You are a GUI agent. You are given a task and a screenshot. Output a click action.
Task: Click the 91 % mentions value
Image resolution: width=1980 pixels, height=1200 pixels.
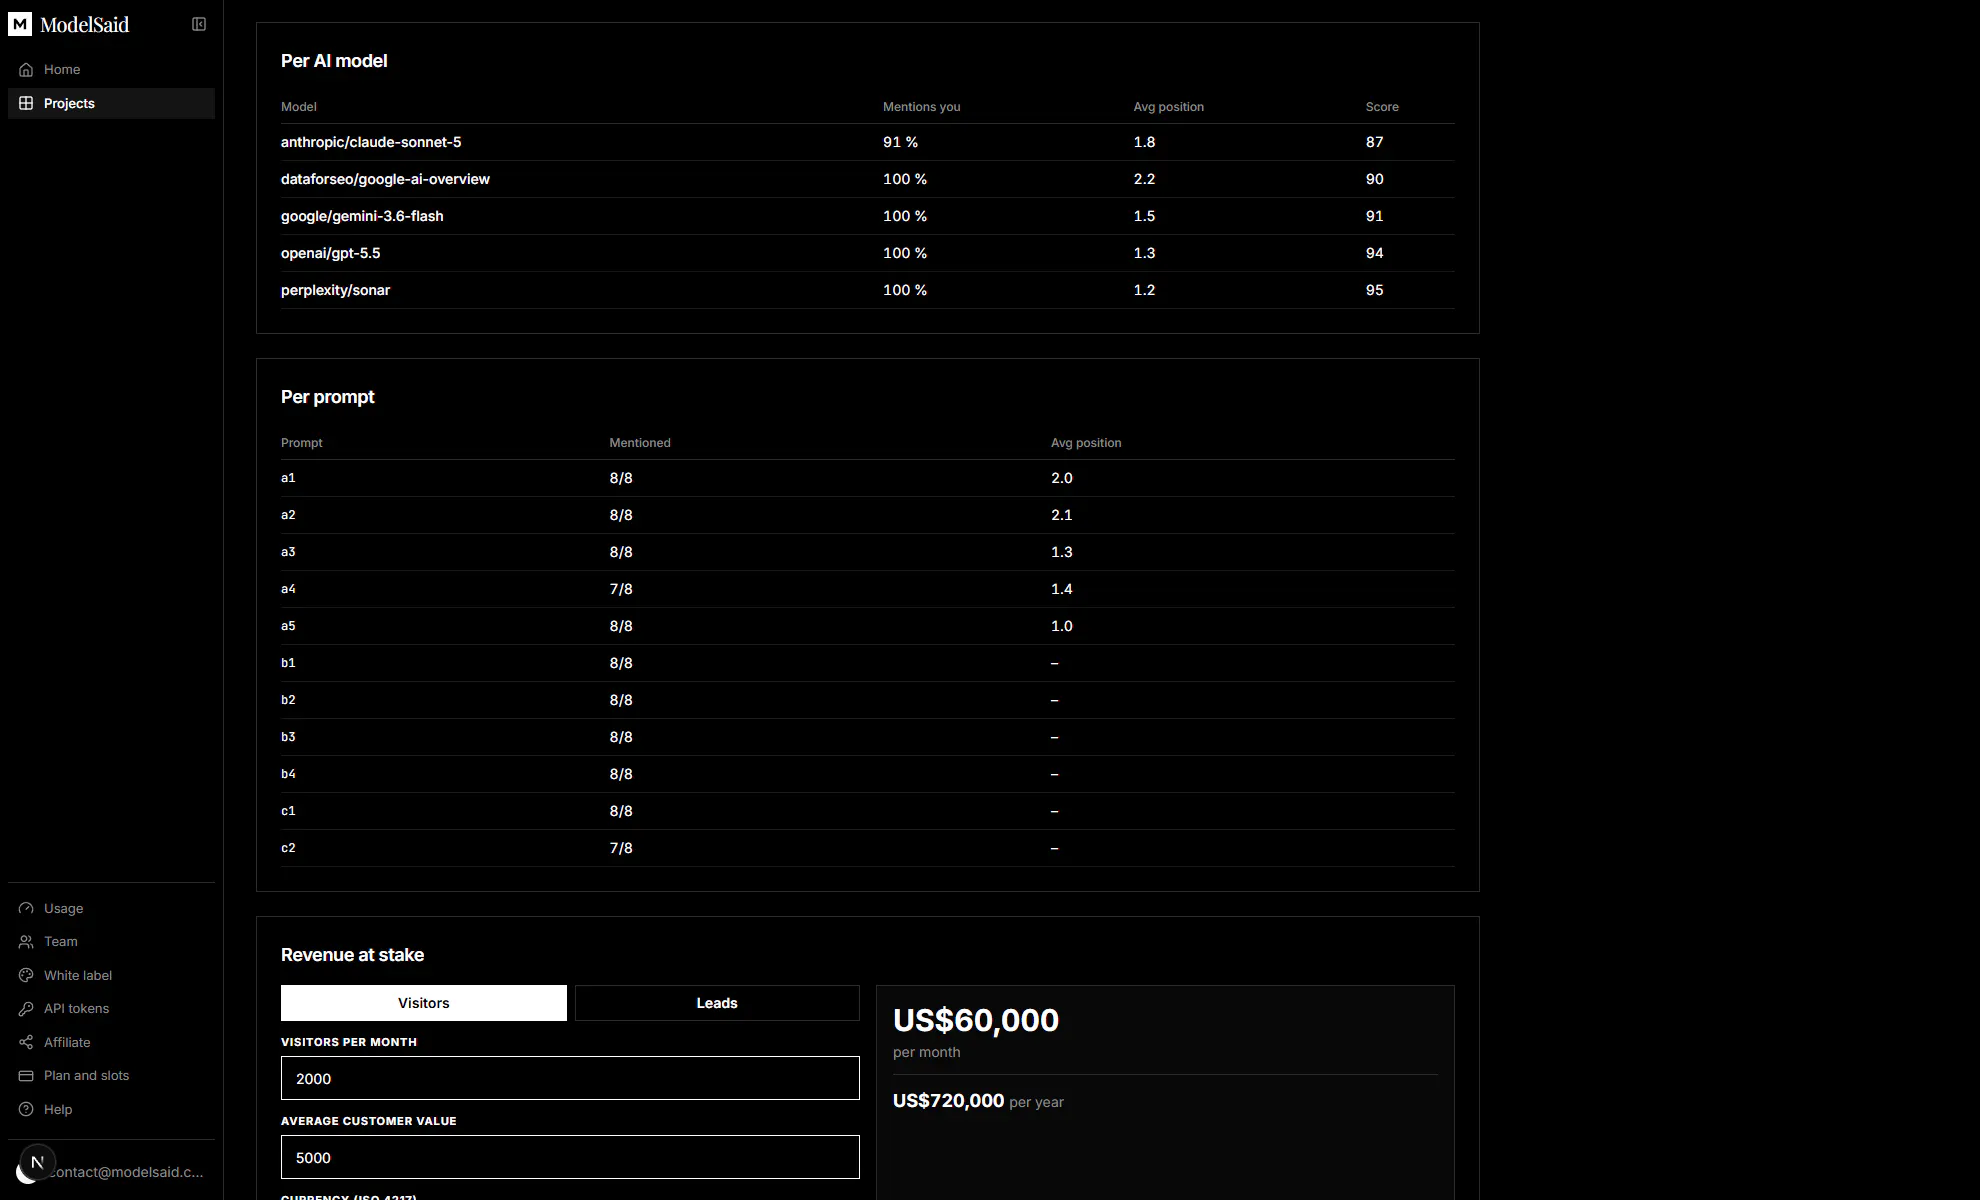[900, 142]
